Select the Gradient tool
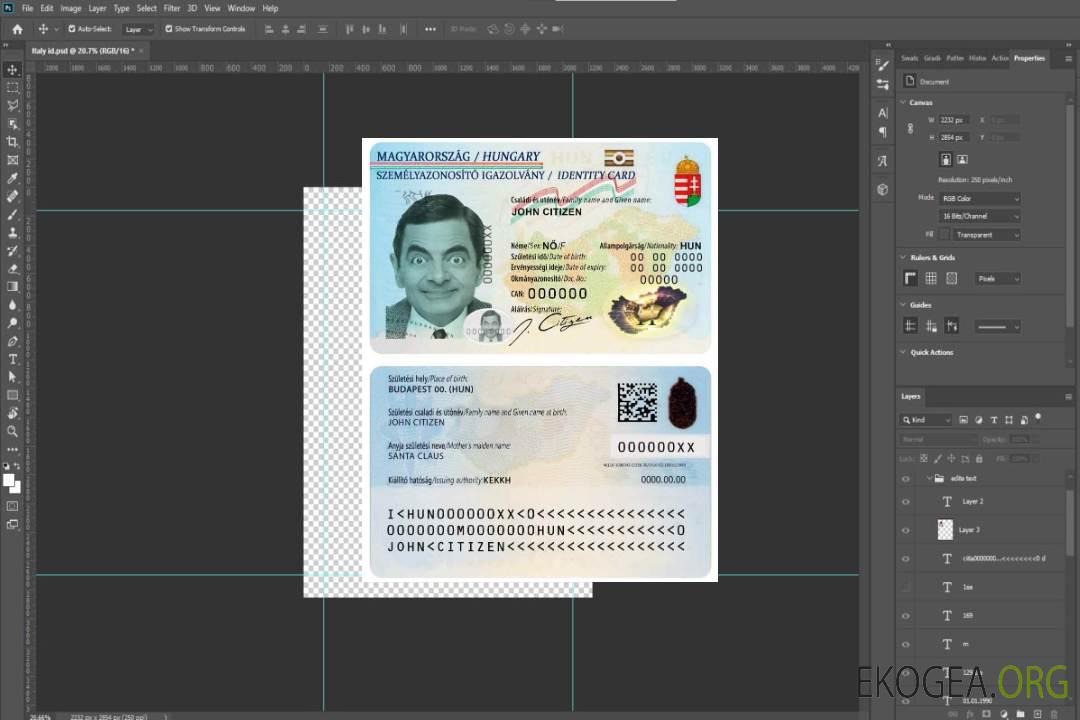Viewport: 1080px width, 720px height. [x=12, y=287]
